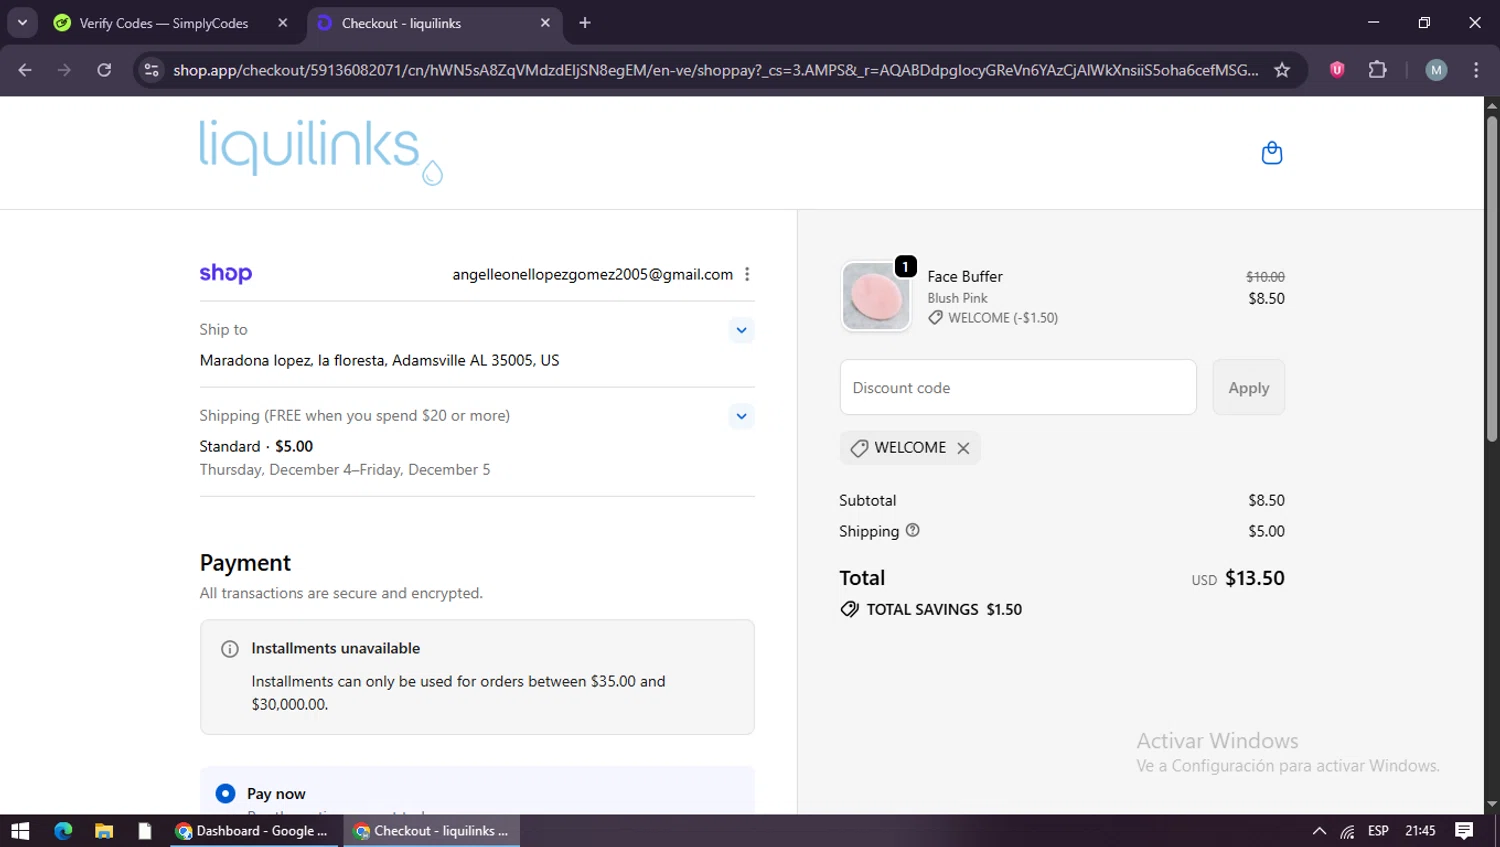The width and height of the screenshot is (1500, 847).
Task: Click the Total $13.50 amount
Action: (x=1254, y=578)
